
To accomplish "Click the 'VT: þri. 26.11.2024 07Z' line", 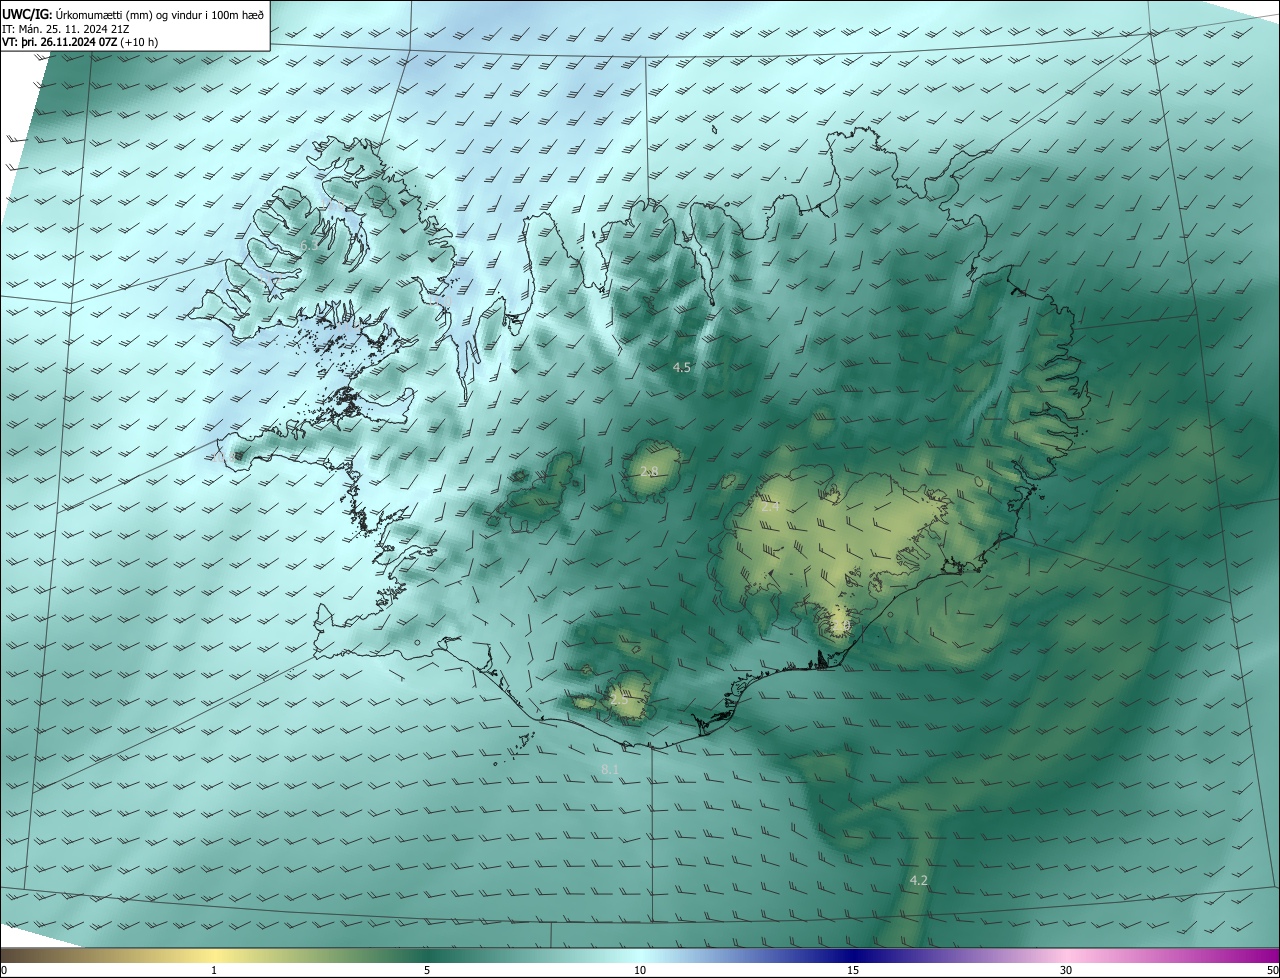I will point(80,42).
